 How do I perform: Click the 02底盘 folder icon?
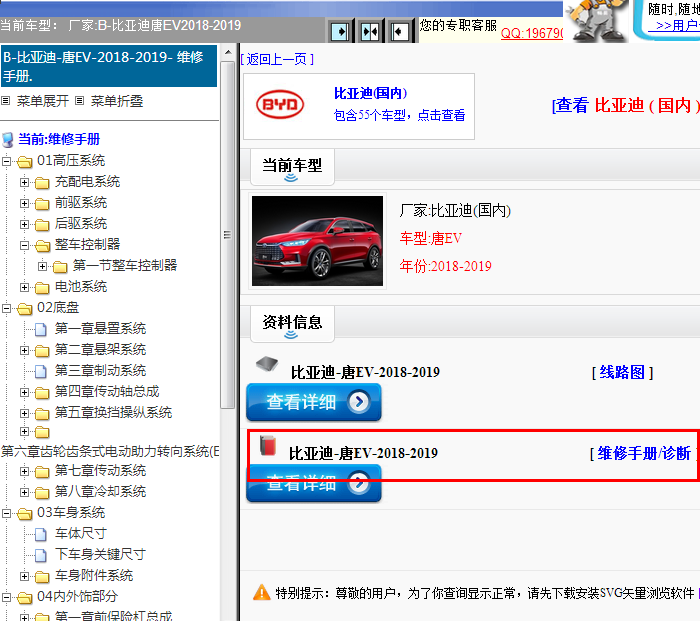point(25,308)
